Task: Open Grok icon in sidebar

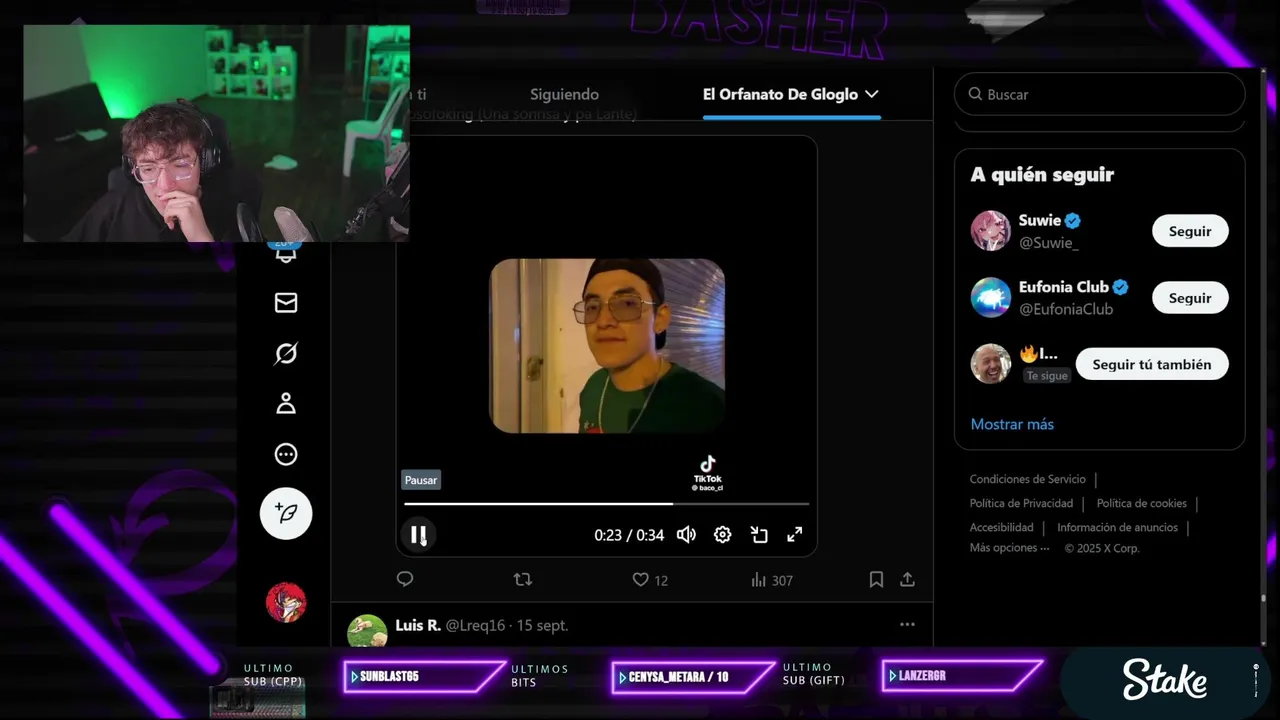Action: (x=286, y=353)
